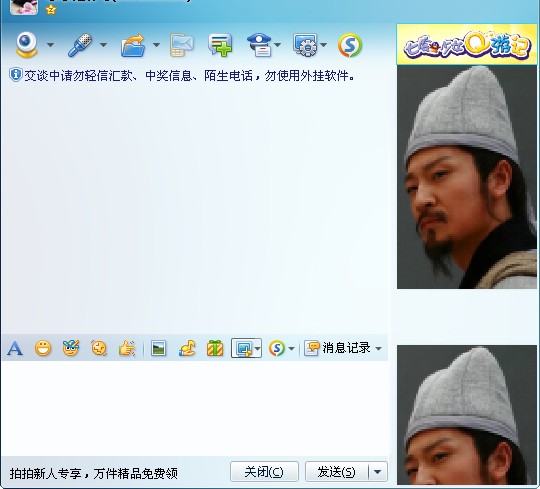Start a video call with webcam icon
The width and height of the screenshot is (540, 489).
point(26,44)
